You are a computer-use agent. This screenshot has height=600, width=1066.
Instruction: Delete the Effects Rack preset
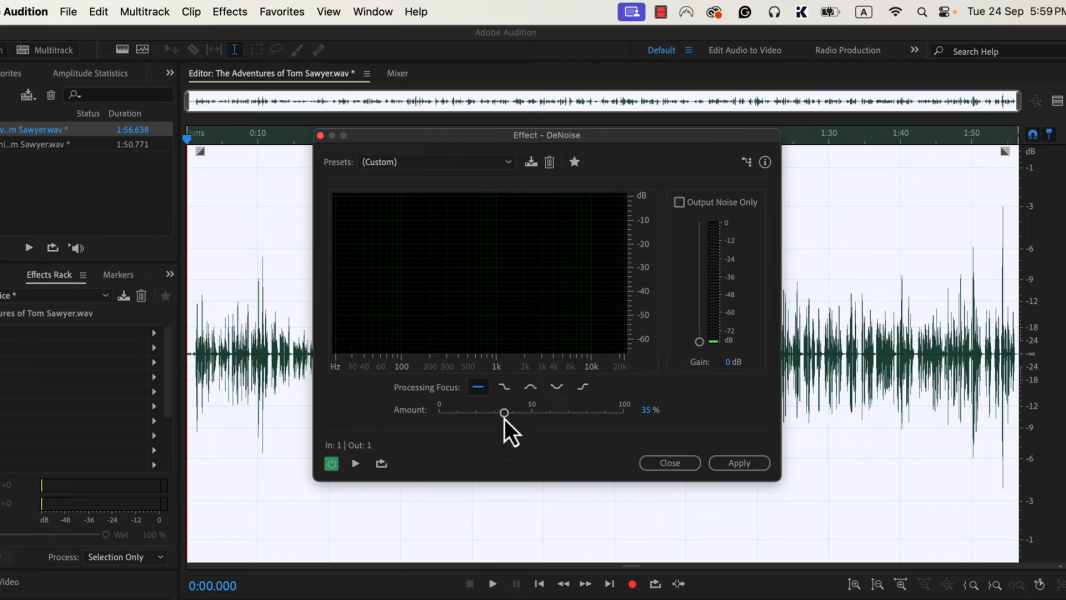(141, 296)
